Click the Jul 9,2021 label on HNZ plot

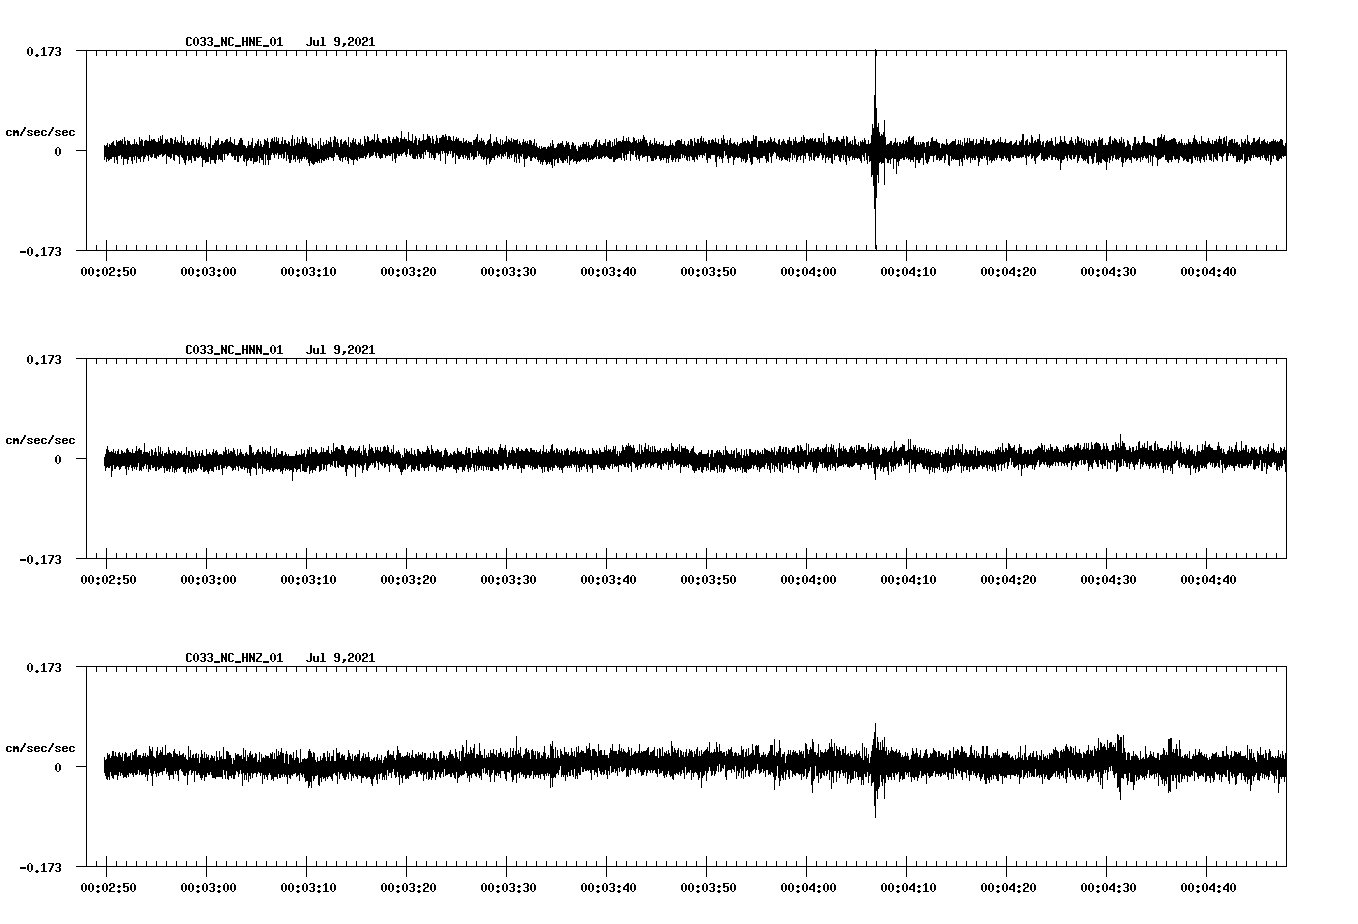coord(341,657)
